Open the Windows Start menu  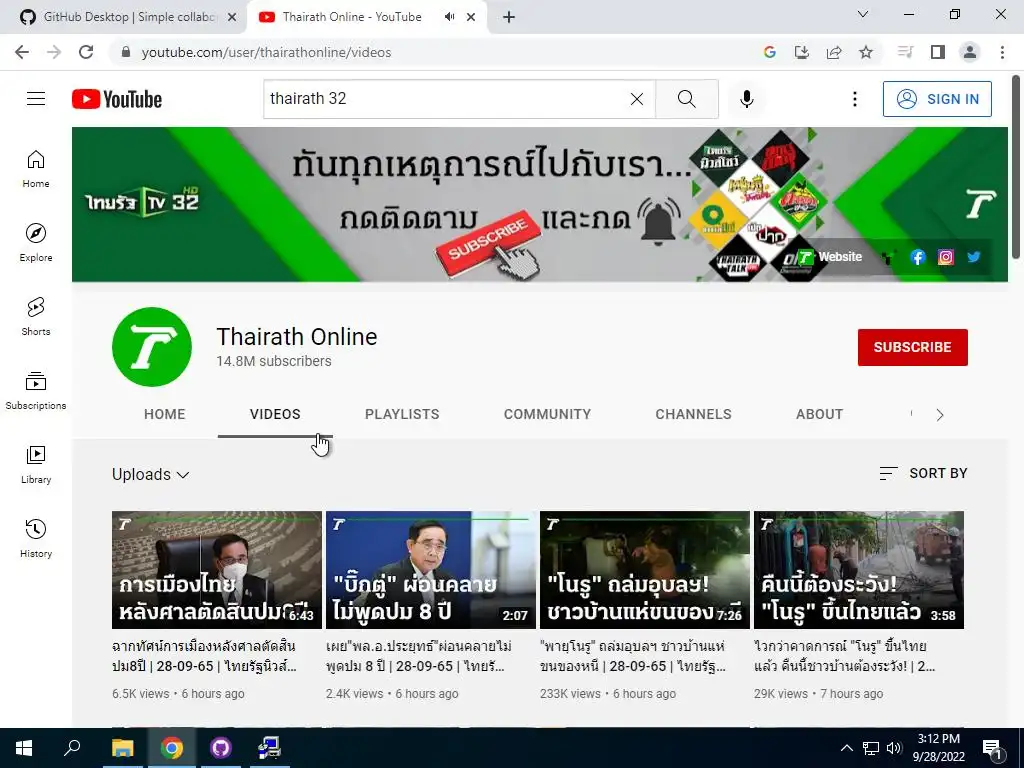24,748
